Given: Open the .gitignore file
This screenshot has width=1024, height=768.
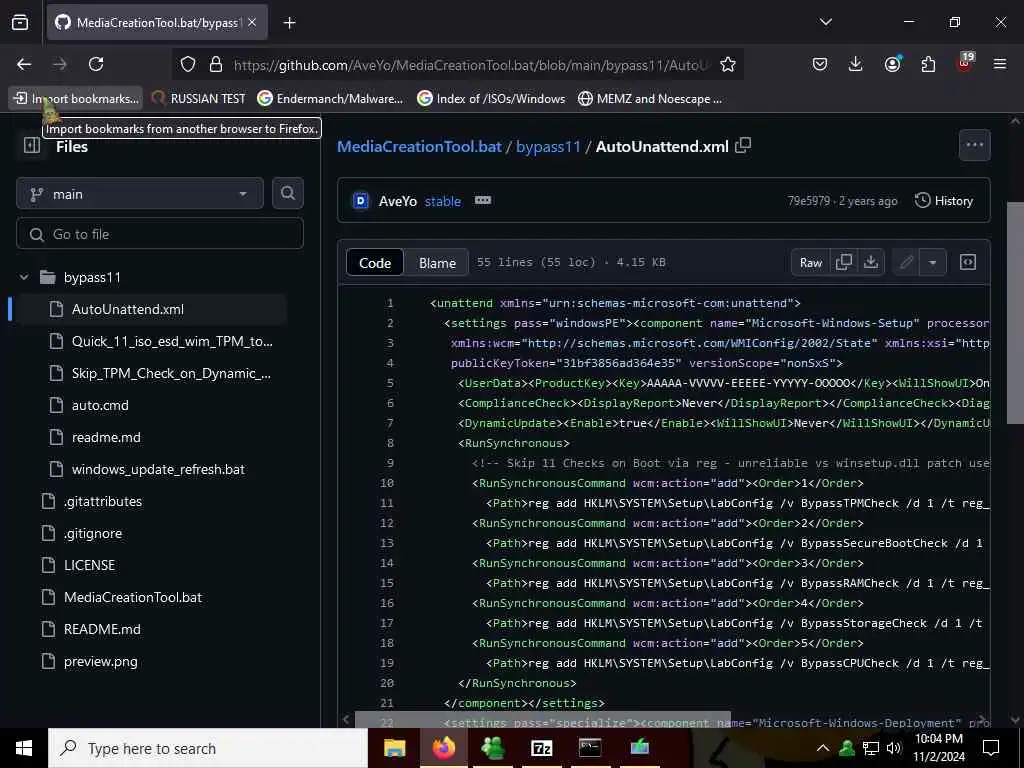Looking at the screenshot, I should click(x=93, y=533).
